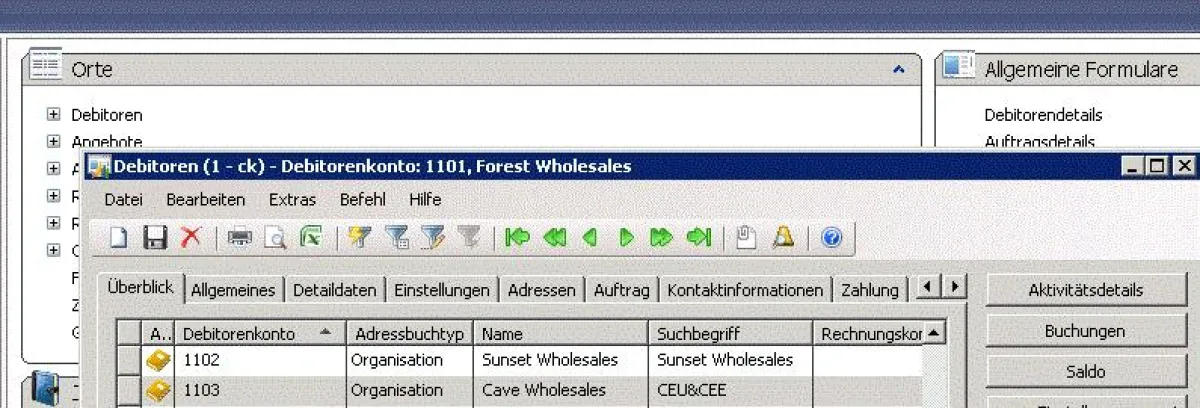
Task: Click the Document handling paperclip icon
Action: pos(746,237)
